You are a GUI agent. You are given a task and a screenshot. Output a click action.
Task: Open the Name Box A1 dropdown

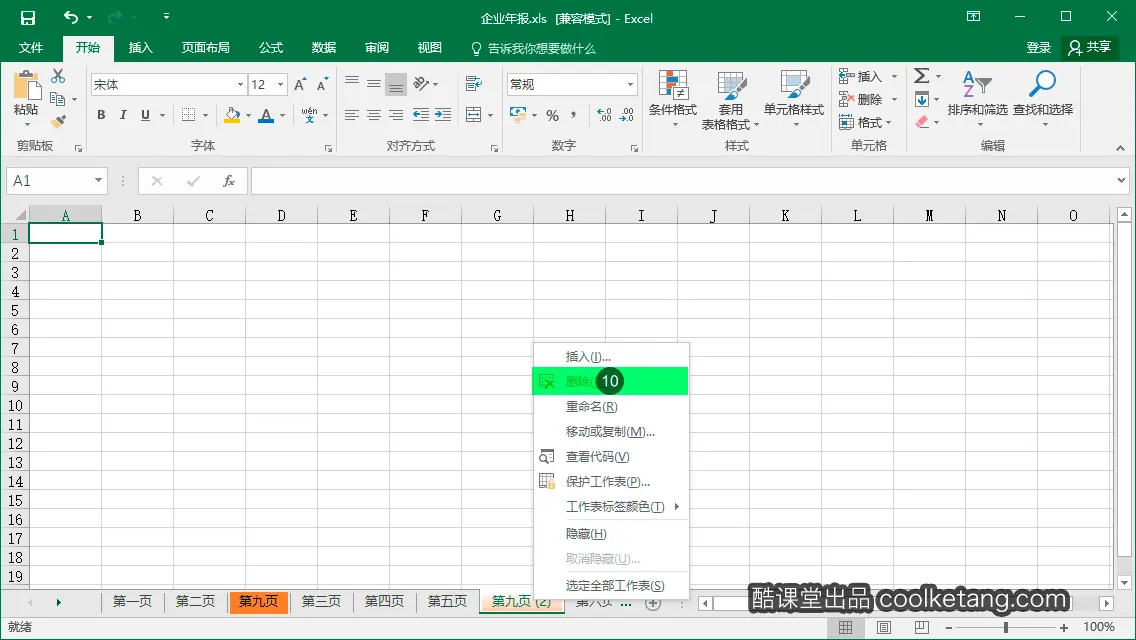coord(98,180)
